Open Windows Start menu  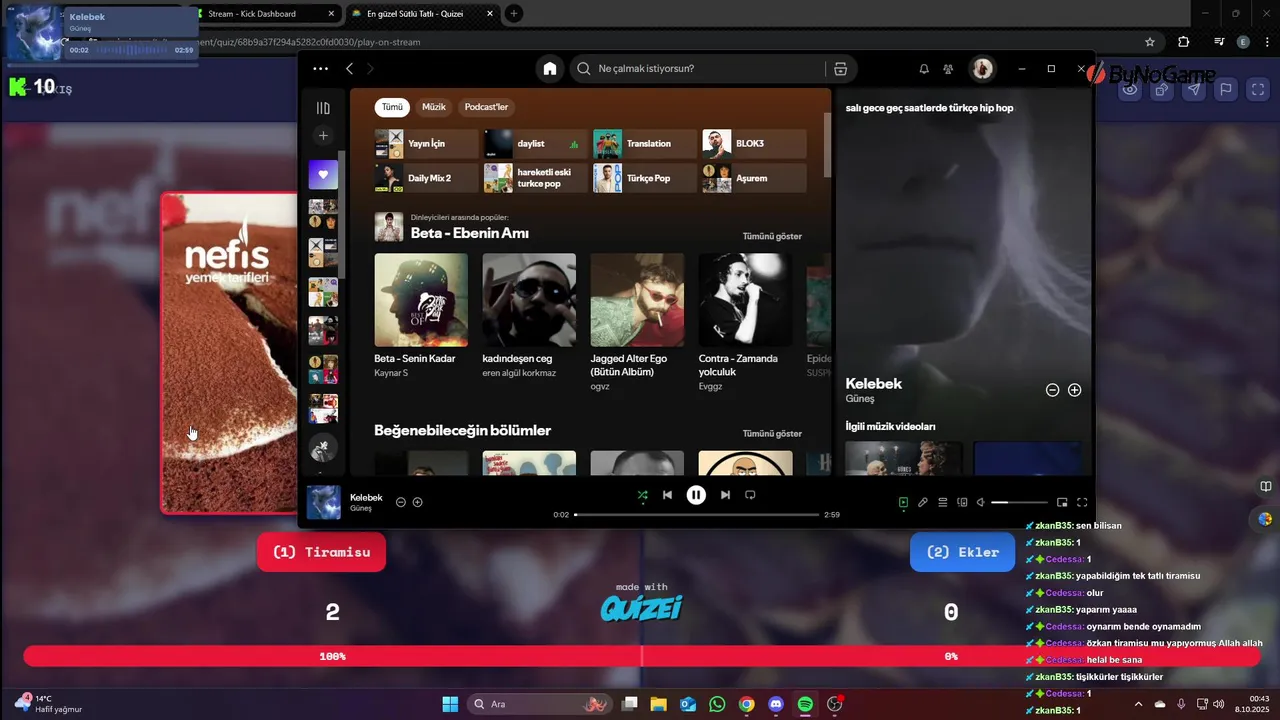click(x=450, y=704)
